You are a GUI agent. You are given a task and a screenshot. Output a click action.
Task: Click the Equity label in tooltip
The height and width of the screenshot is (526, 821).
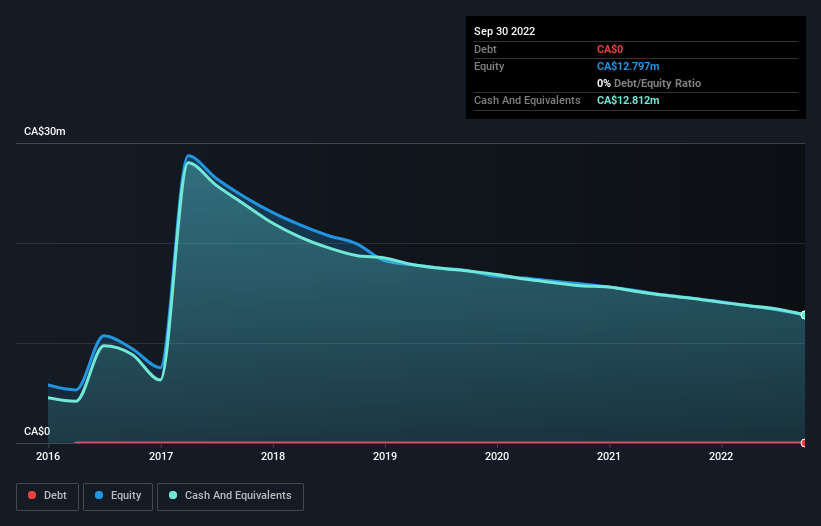pos(489,66)
